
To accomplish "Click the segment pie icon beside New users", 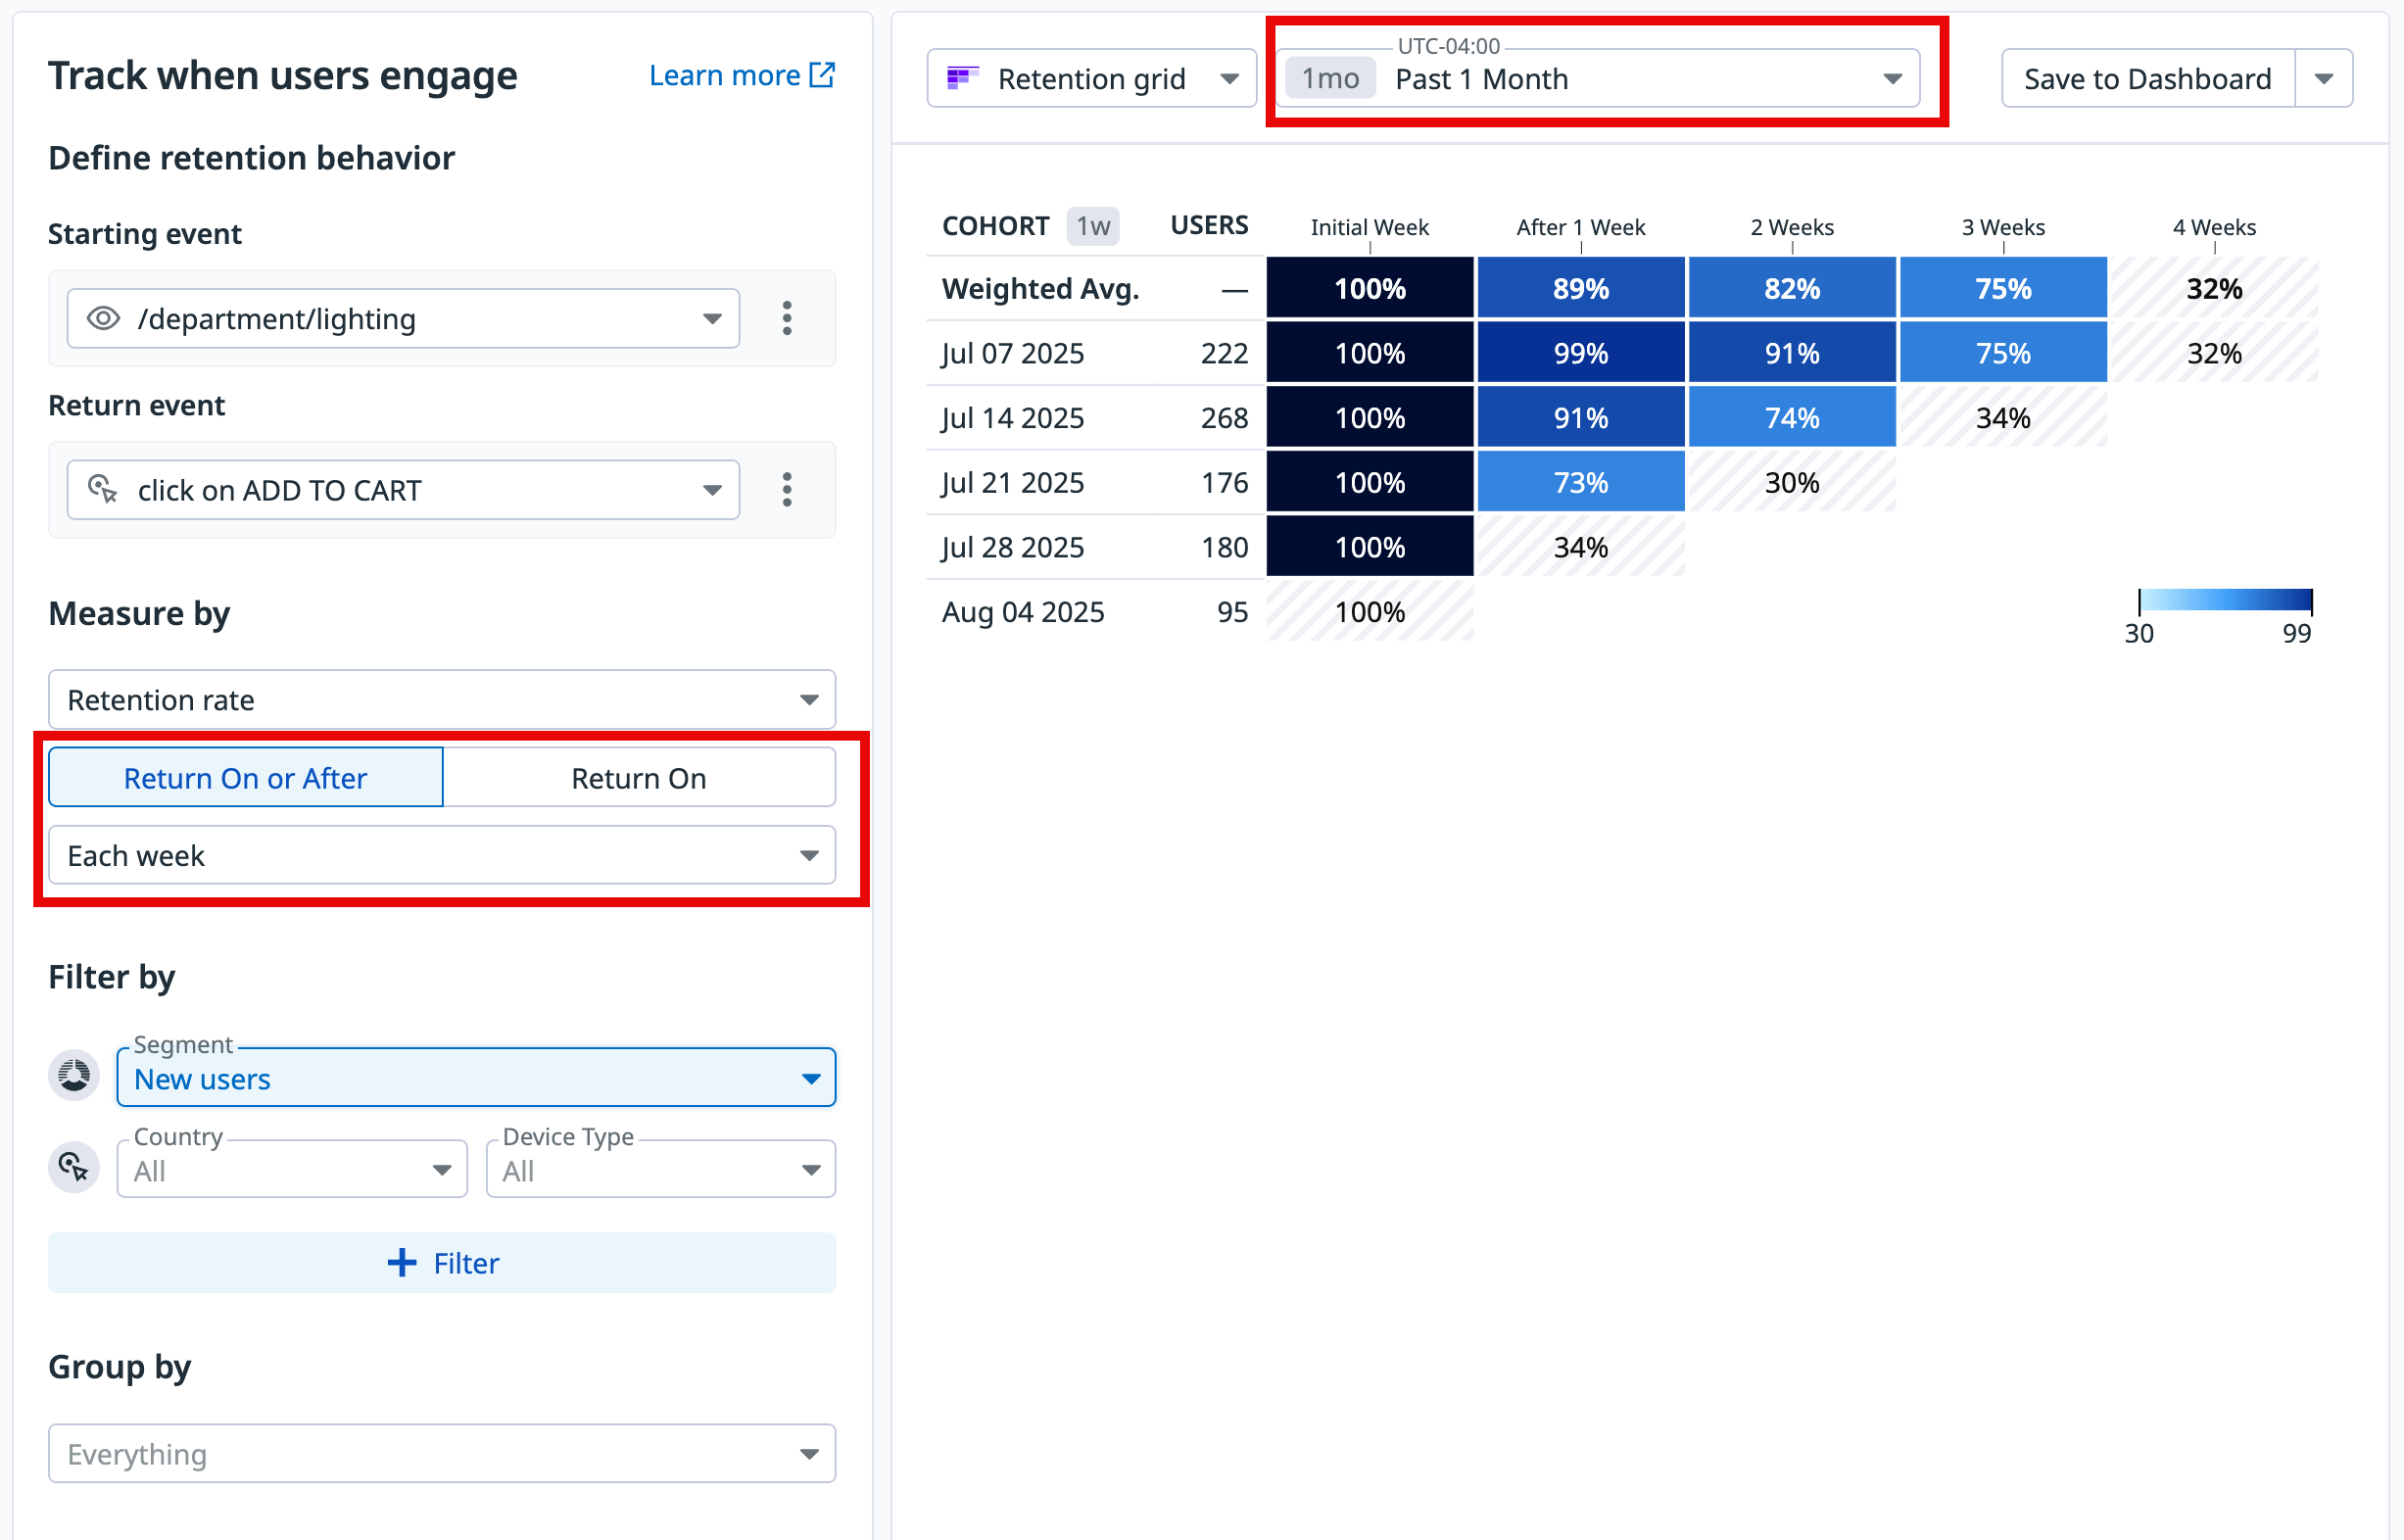I will 73,1074.
